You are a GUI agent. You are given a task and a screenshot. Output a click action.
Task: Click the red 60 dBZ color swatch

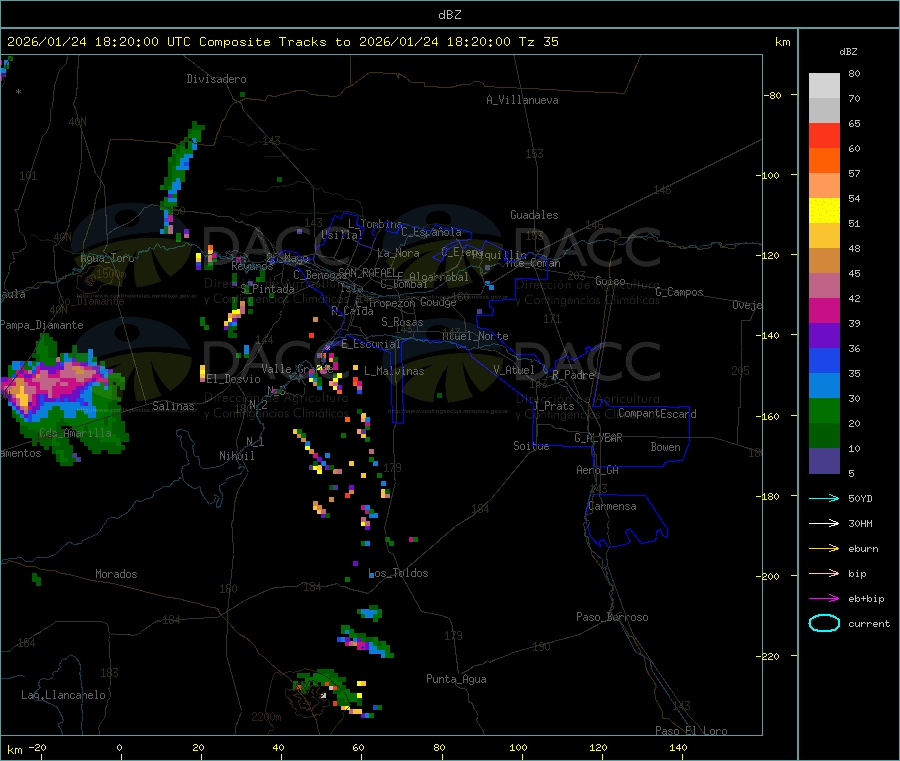pyautogui.click(x=824, y=135)
